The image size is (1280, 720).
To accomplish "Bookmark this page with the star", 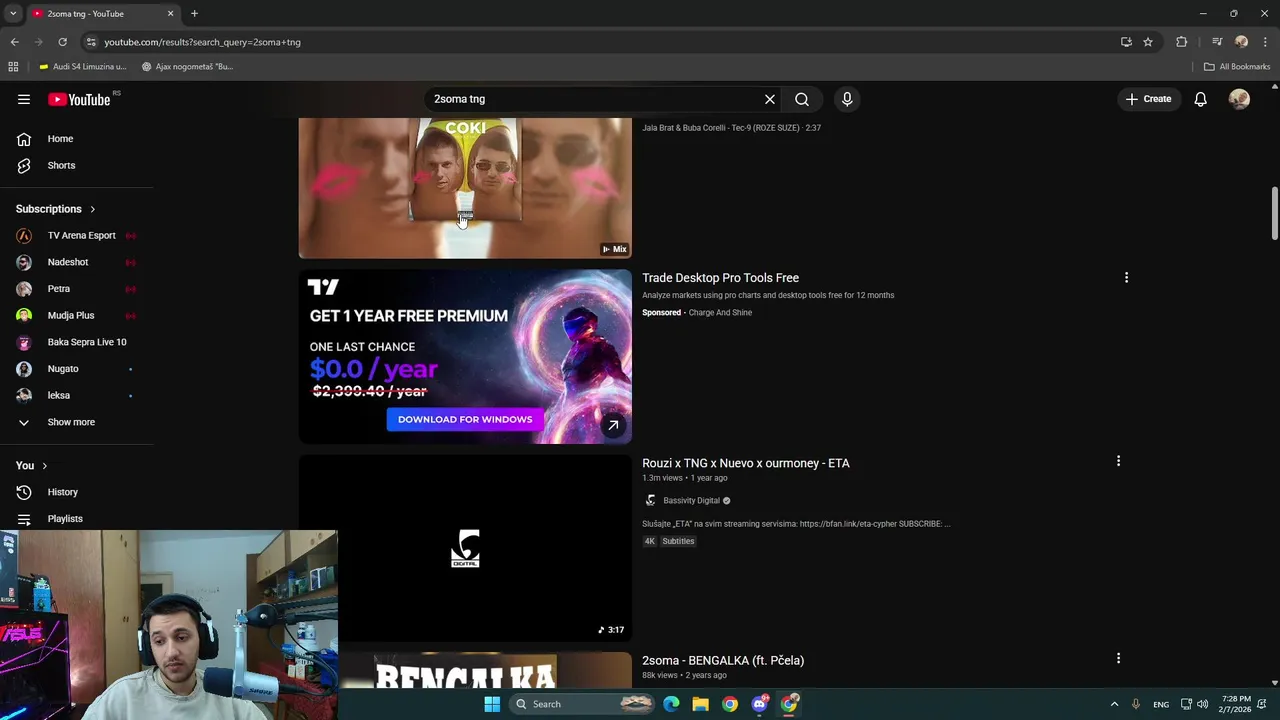I will point(1148,42).
